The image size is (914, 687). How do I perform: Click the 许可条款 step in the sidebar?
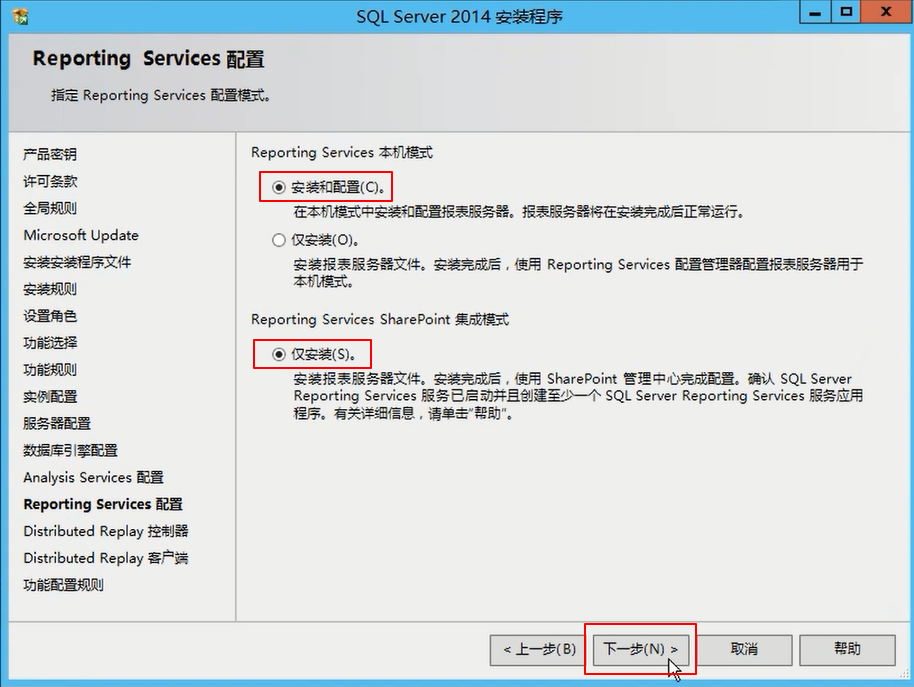50,181
